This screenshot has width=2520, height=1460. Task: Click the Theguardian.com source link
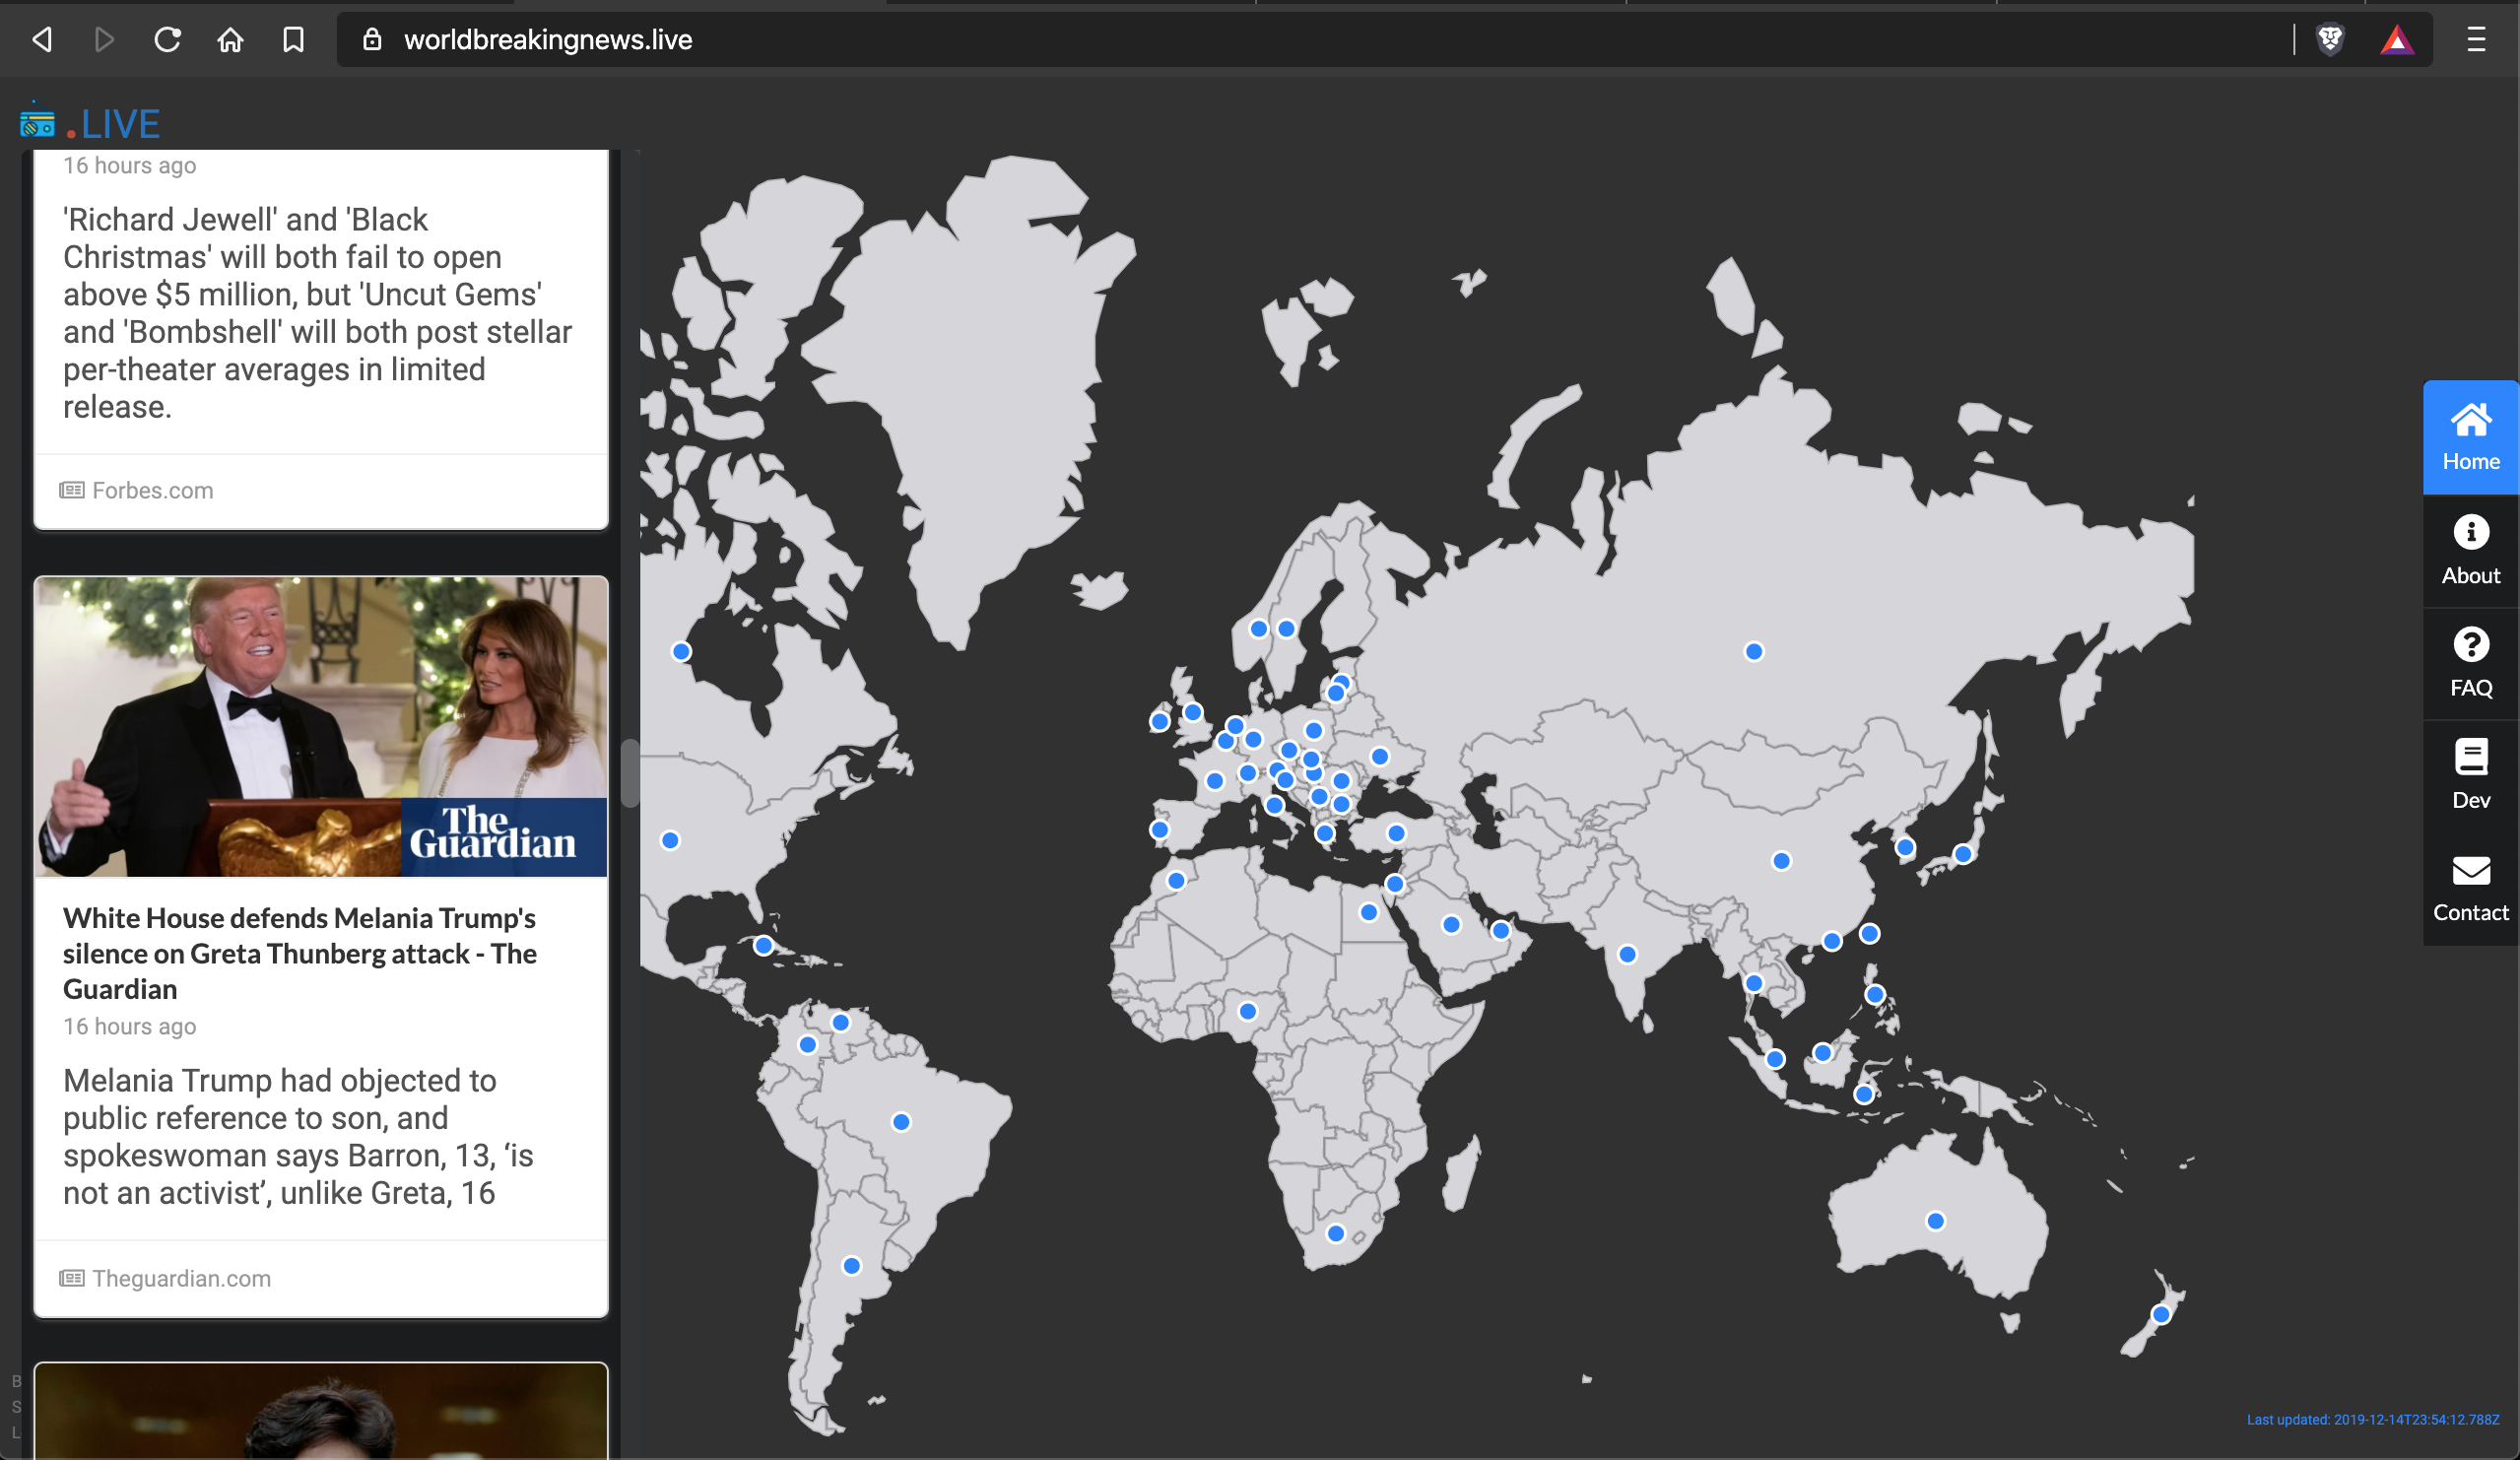(x=180, y=1278)
